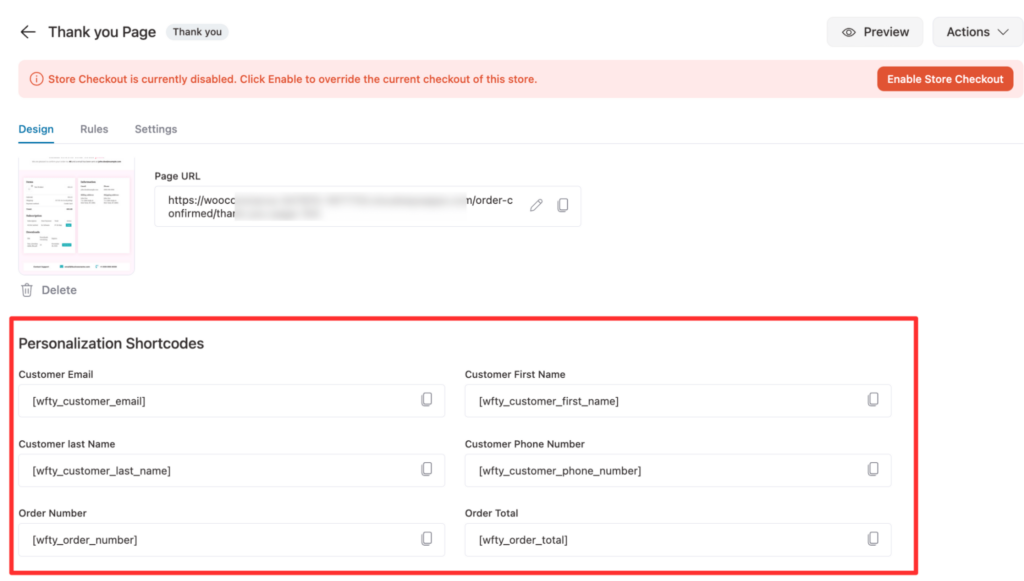Image resolution: width=1024 pixels, height=581 pixels.
Task: Click Enable Store Checkout
Action: [944, 78]
